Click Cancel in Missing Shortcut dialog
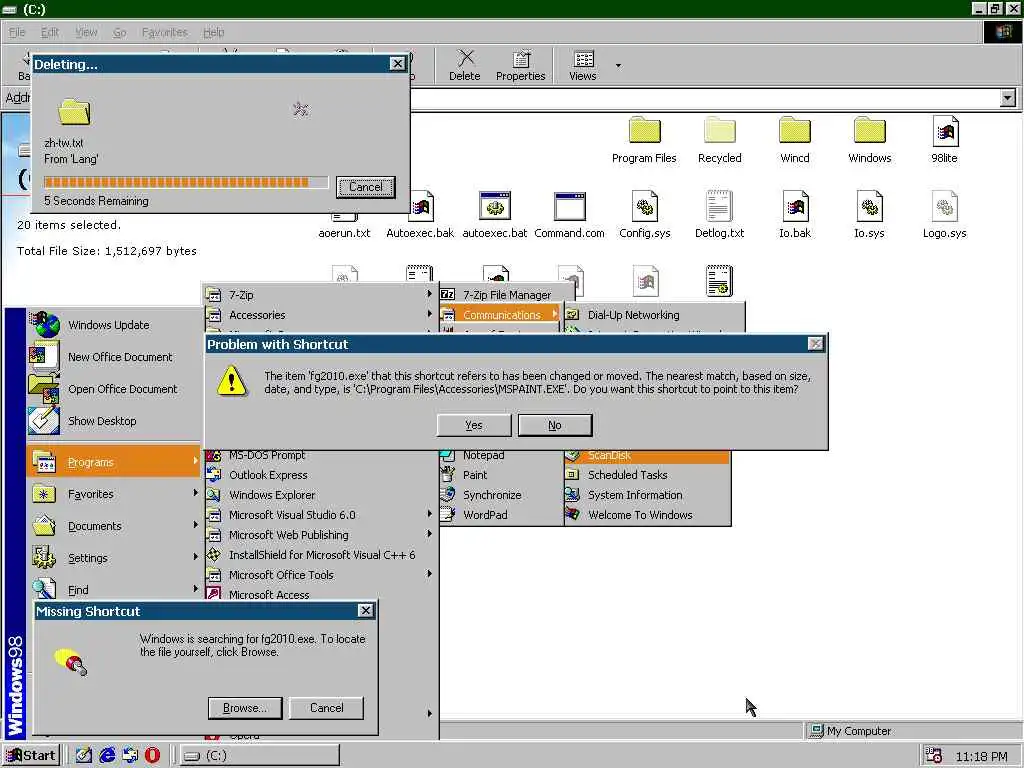1024x768 pixels. point(327,708)
